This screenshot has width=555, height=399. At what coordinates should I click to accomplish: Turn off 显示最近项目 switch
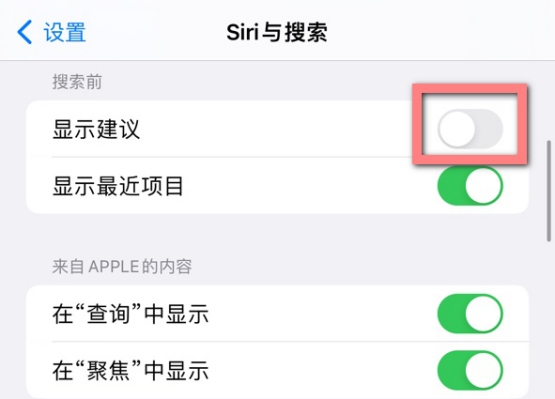point(470,186)
